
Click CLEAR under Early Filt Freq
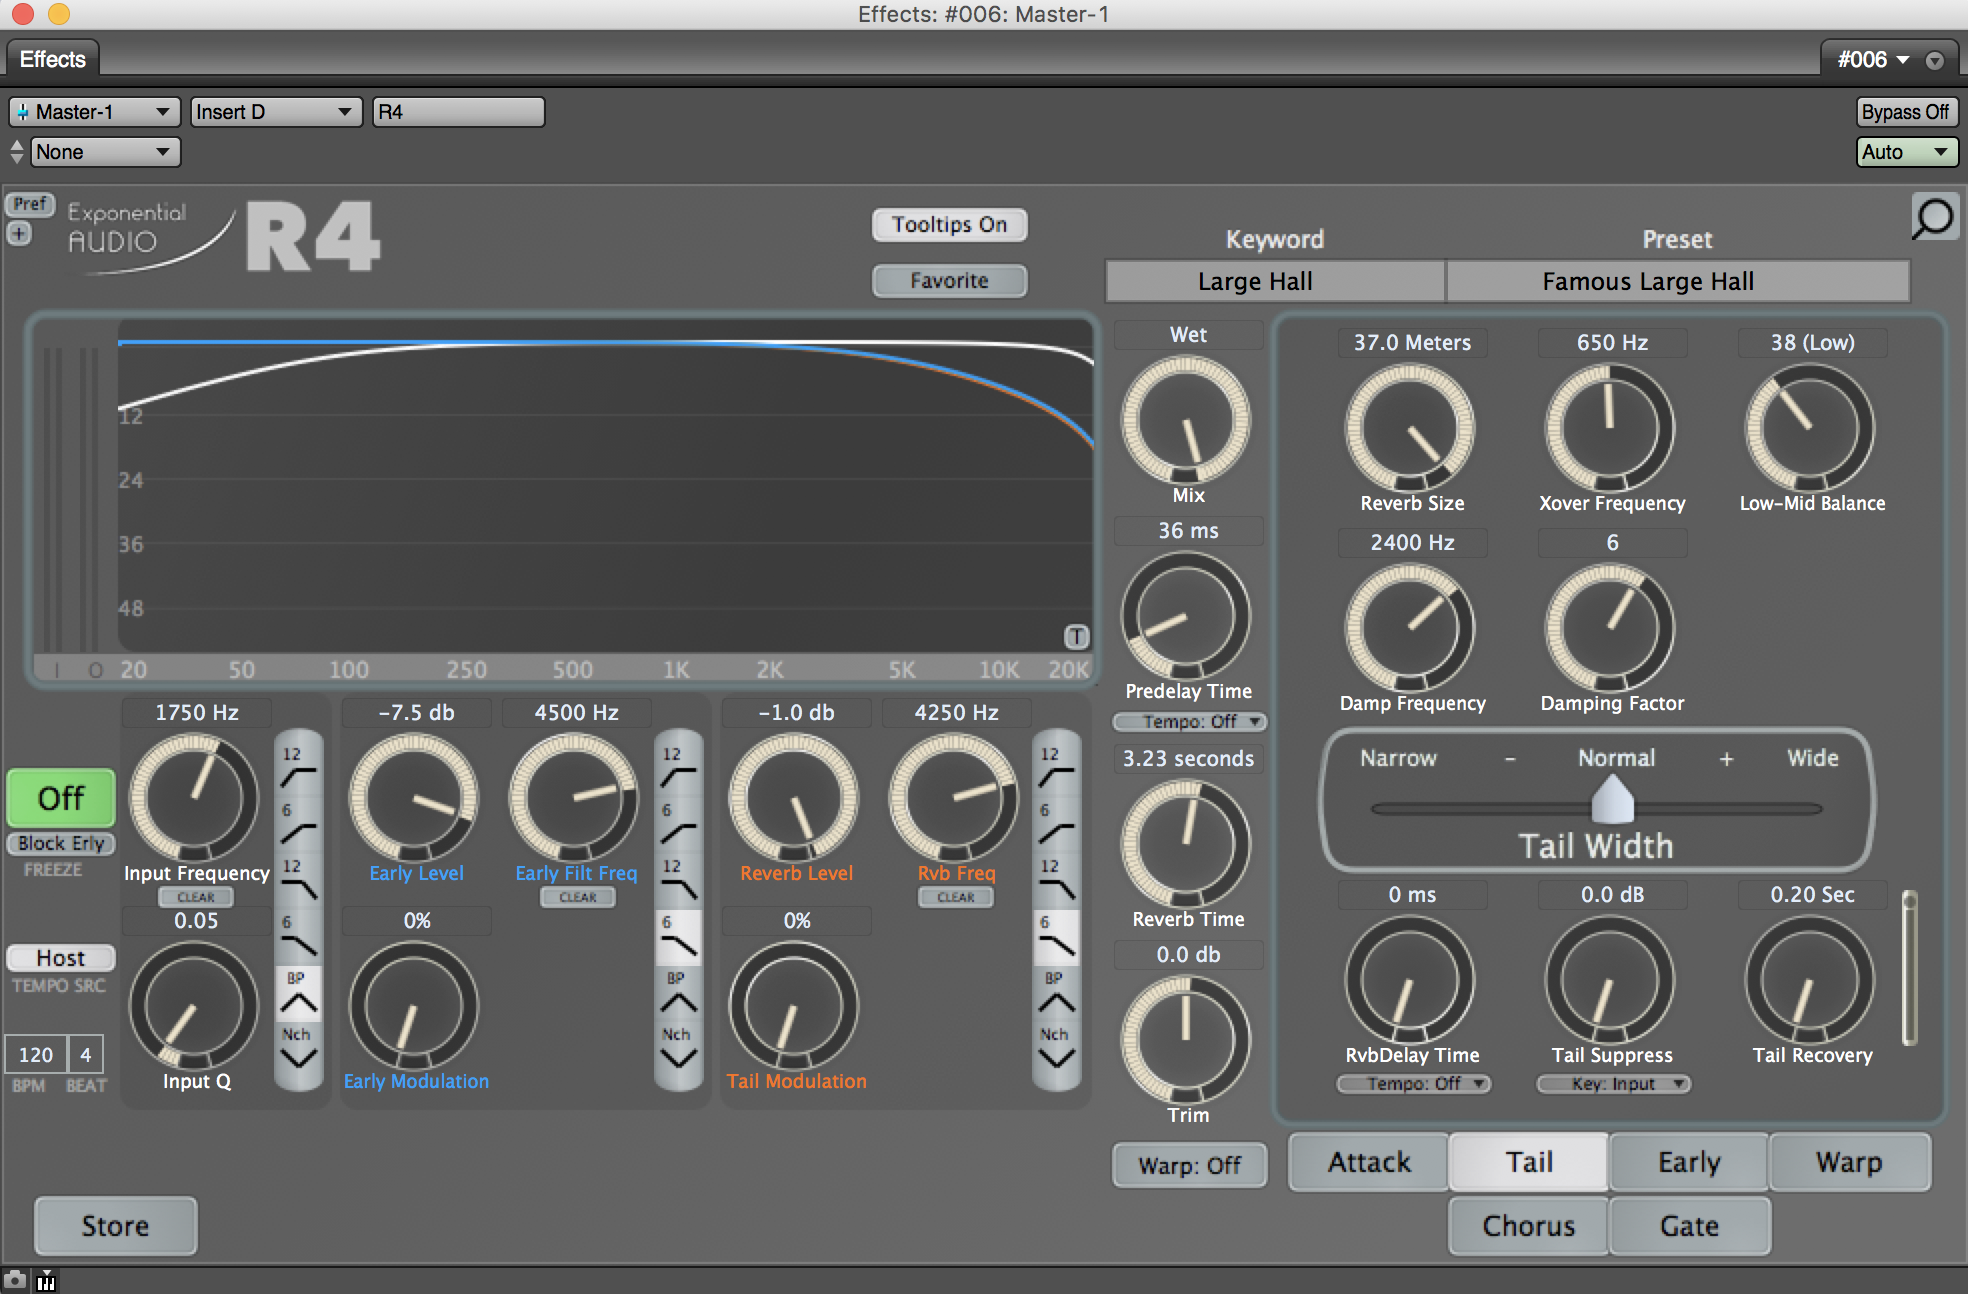pyautogui.click(x=578, y=897)
